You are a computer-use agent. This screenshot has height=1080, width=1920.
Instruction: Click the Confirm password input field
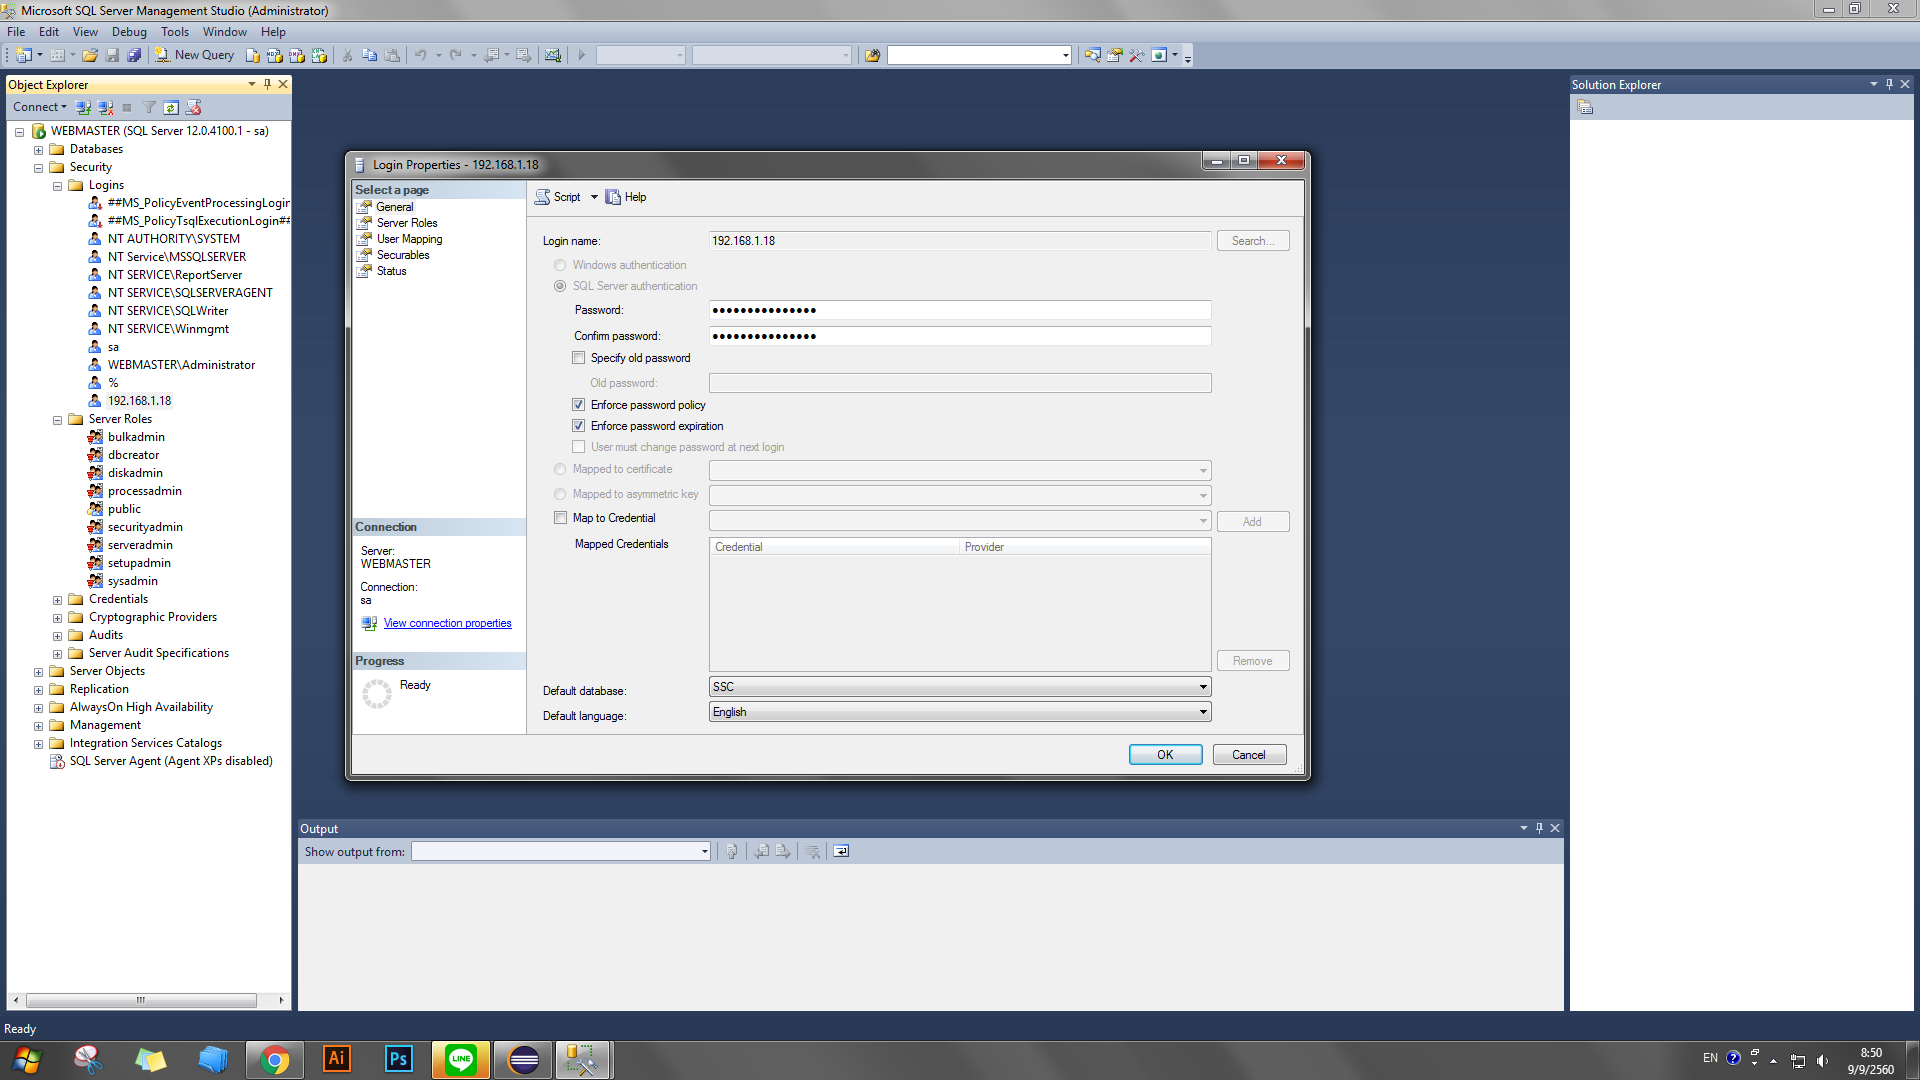pos(960,336)
